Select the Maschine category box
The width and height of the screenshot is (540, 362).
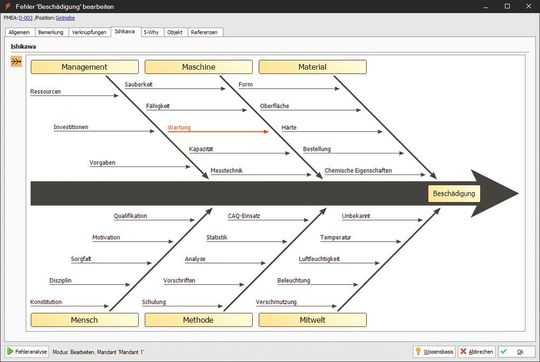[198, 67]
